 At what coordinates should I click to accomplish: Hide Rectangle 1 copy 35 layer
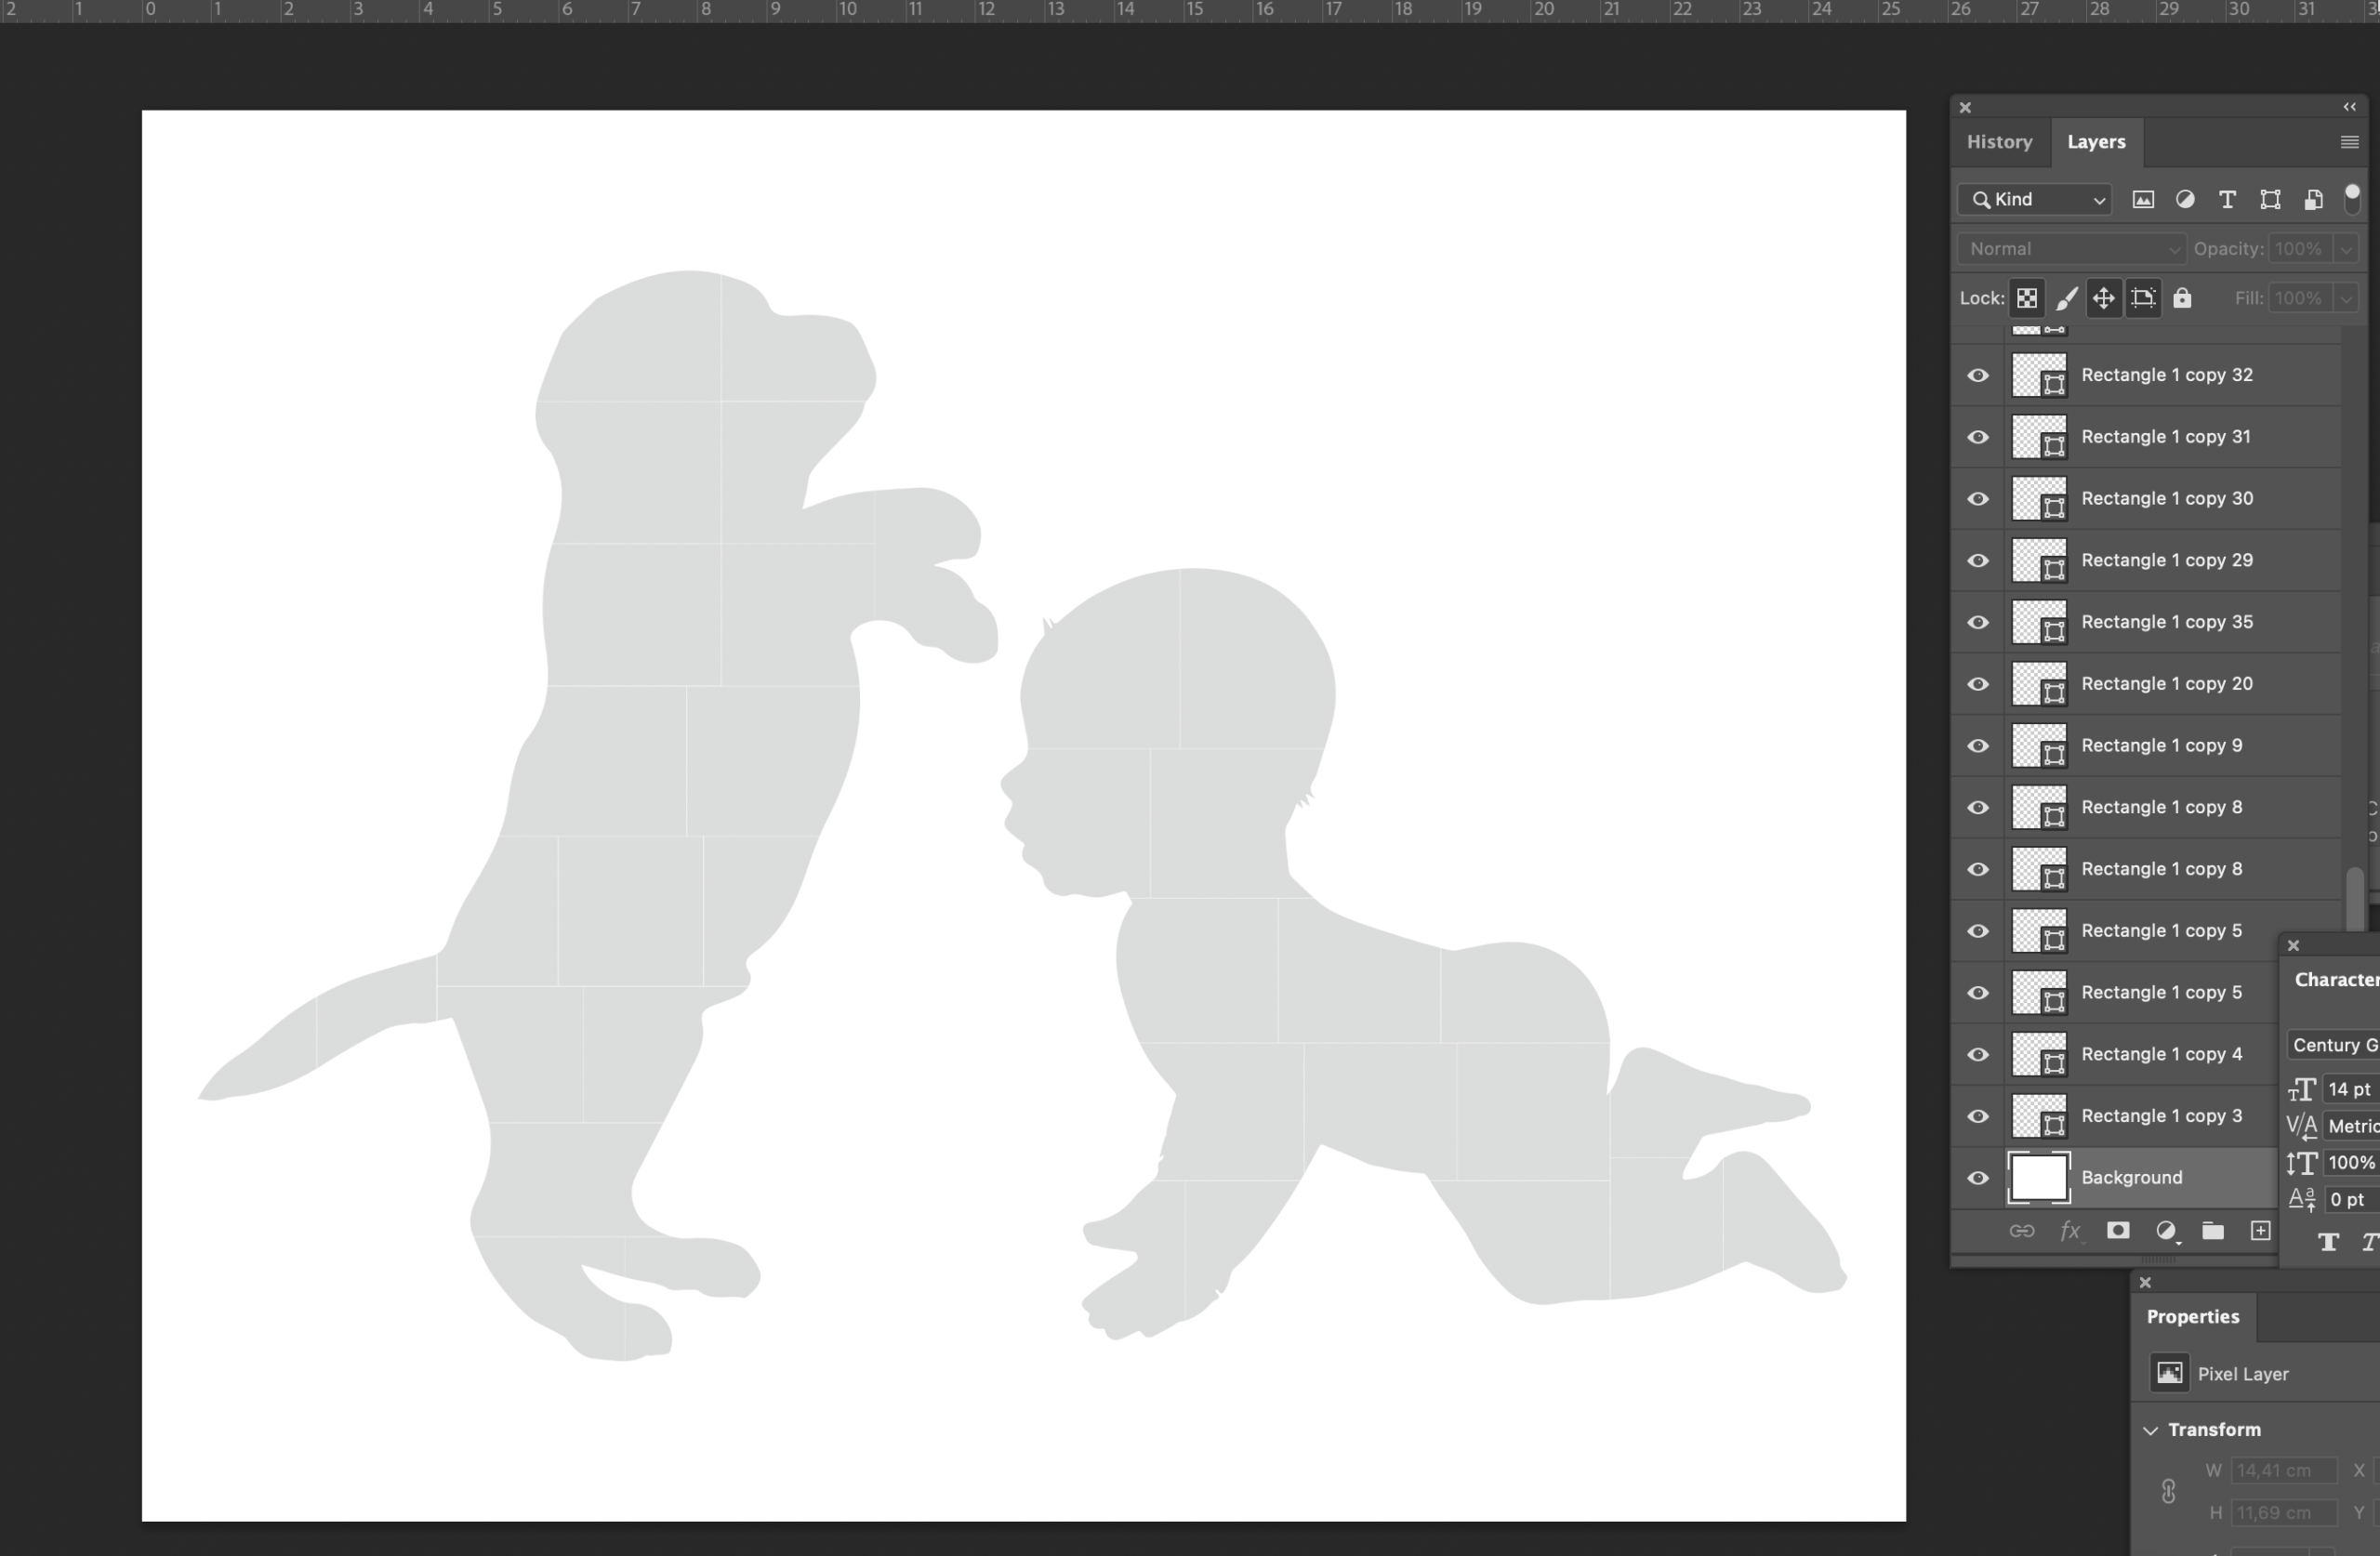pos(1978,623)
